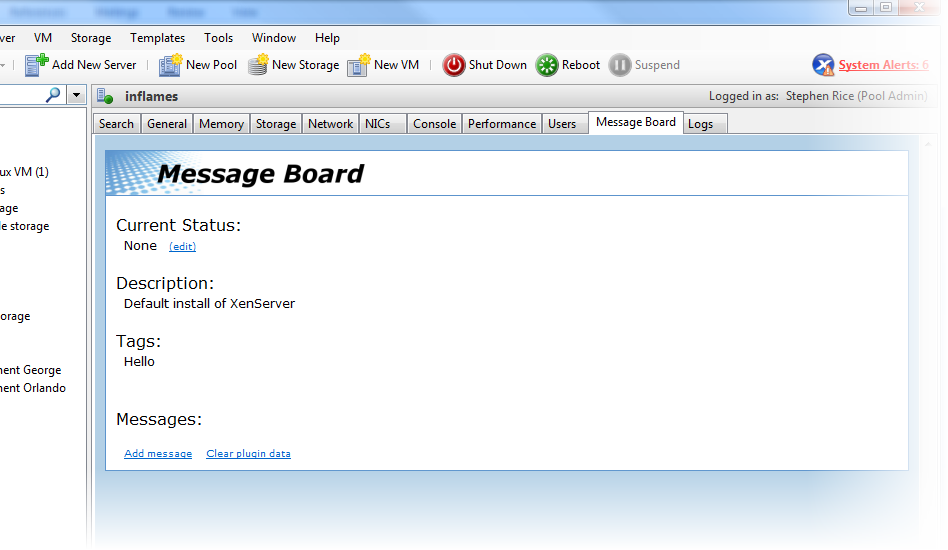Click the grey Suspend pause icon
948x550 pixels.
pos(620,65)
